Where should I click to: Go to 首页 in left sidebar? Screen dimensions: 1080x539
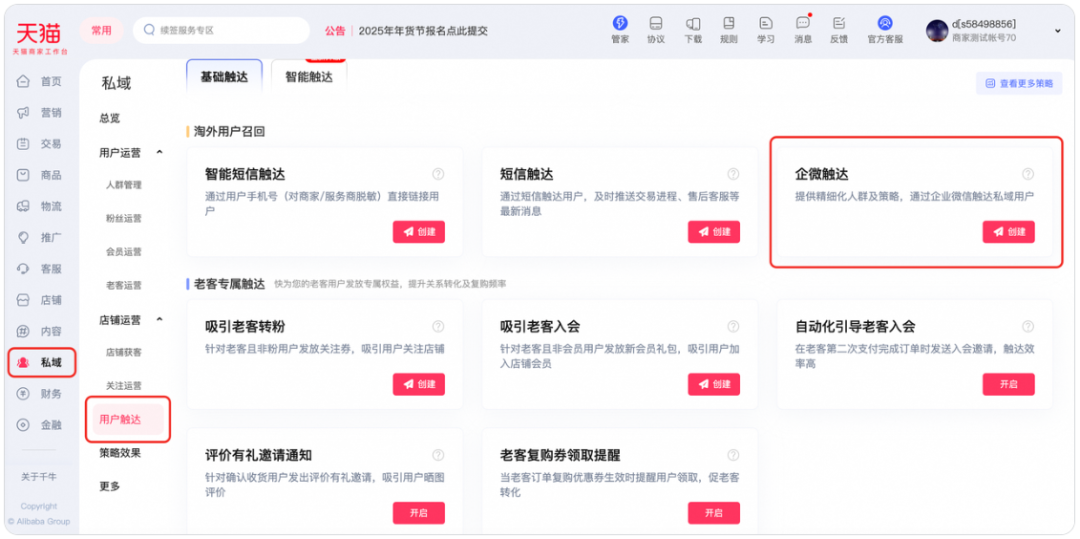pos(39,81)
